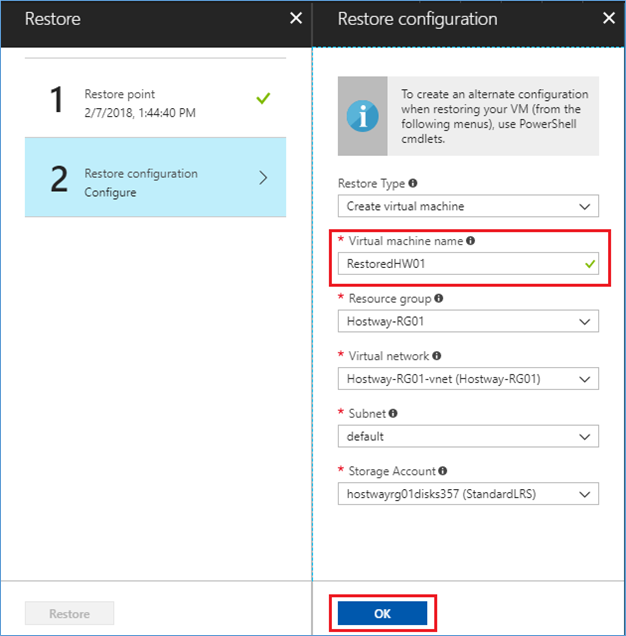Open the Storage Account dropdown

pyautogui.click(x=468, y=494)
